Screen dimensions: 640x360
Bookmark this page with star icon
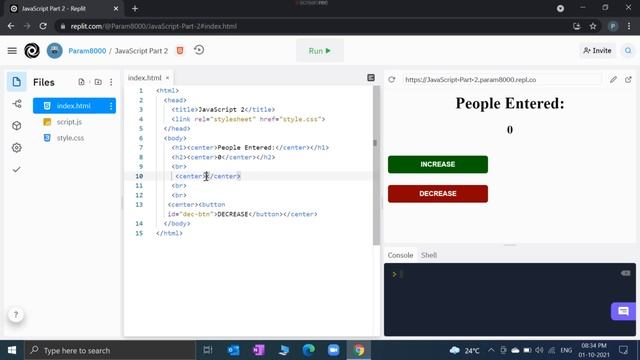coord(593,26)
